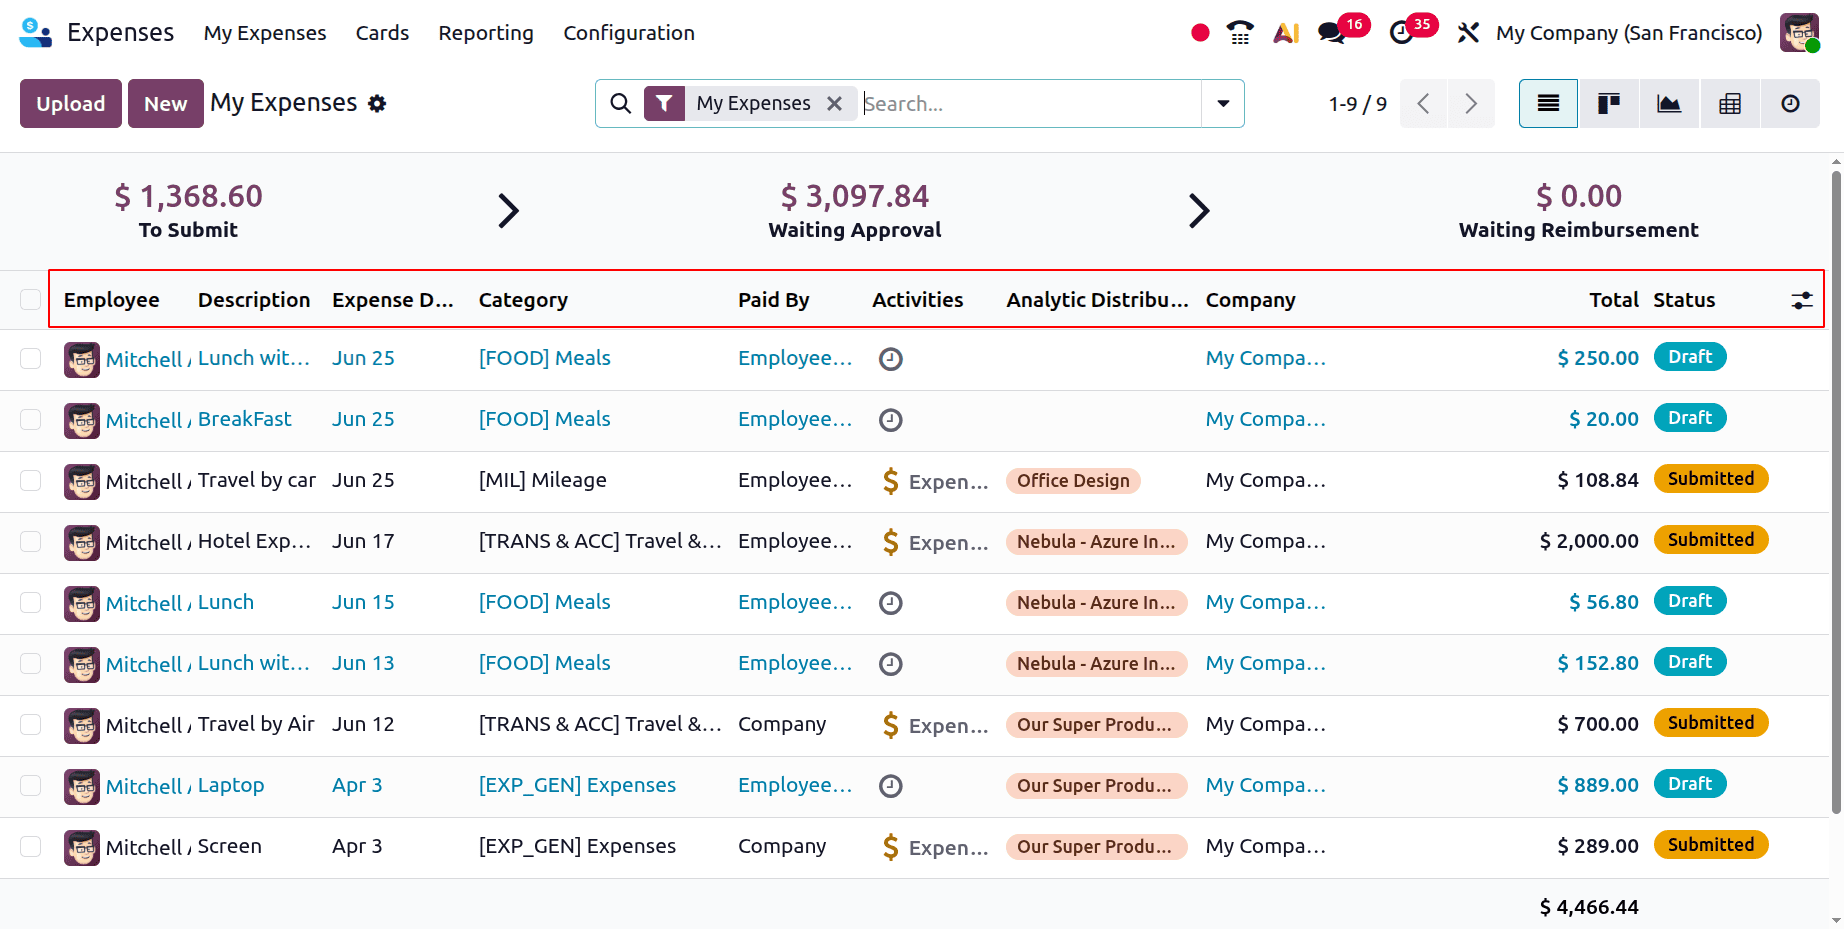This screenshot has width=1844, height=929.
Task: Sort by Category column header
Action: tap(523, 300)
